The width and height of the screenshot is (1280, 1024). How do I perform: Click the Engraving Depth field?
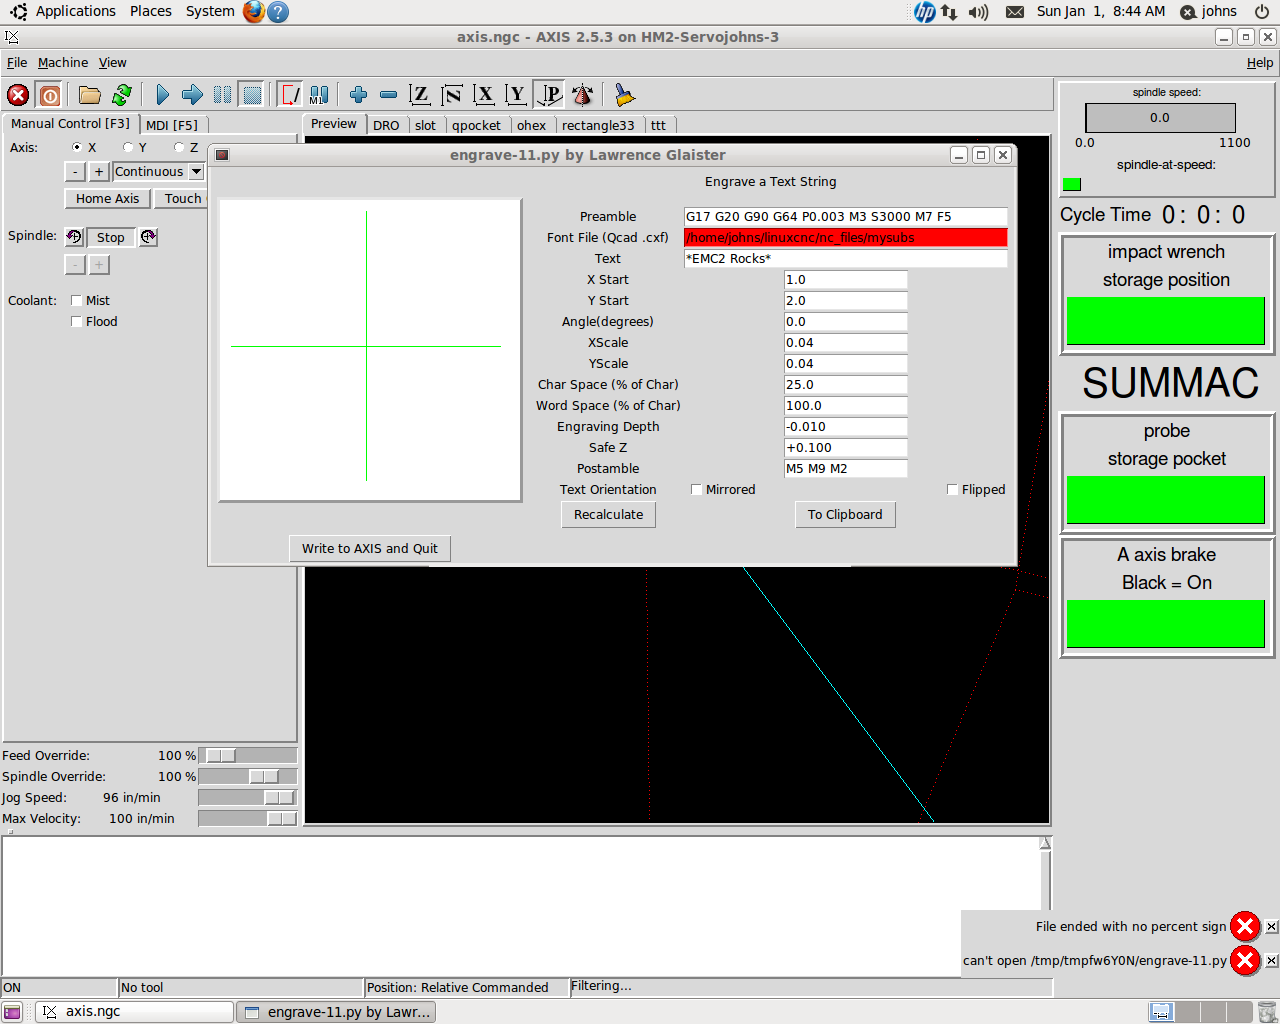pyautogui.click(x=846, y=426)
